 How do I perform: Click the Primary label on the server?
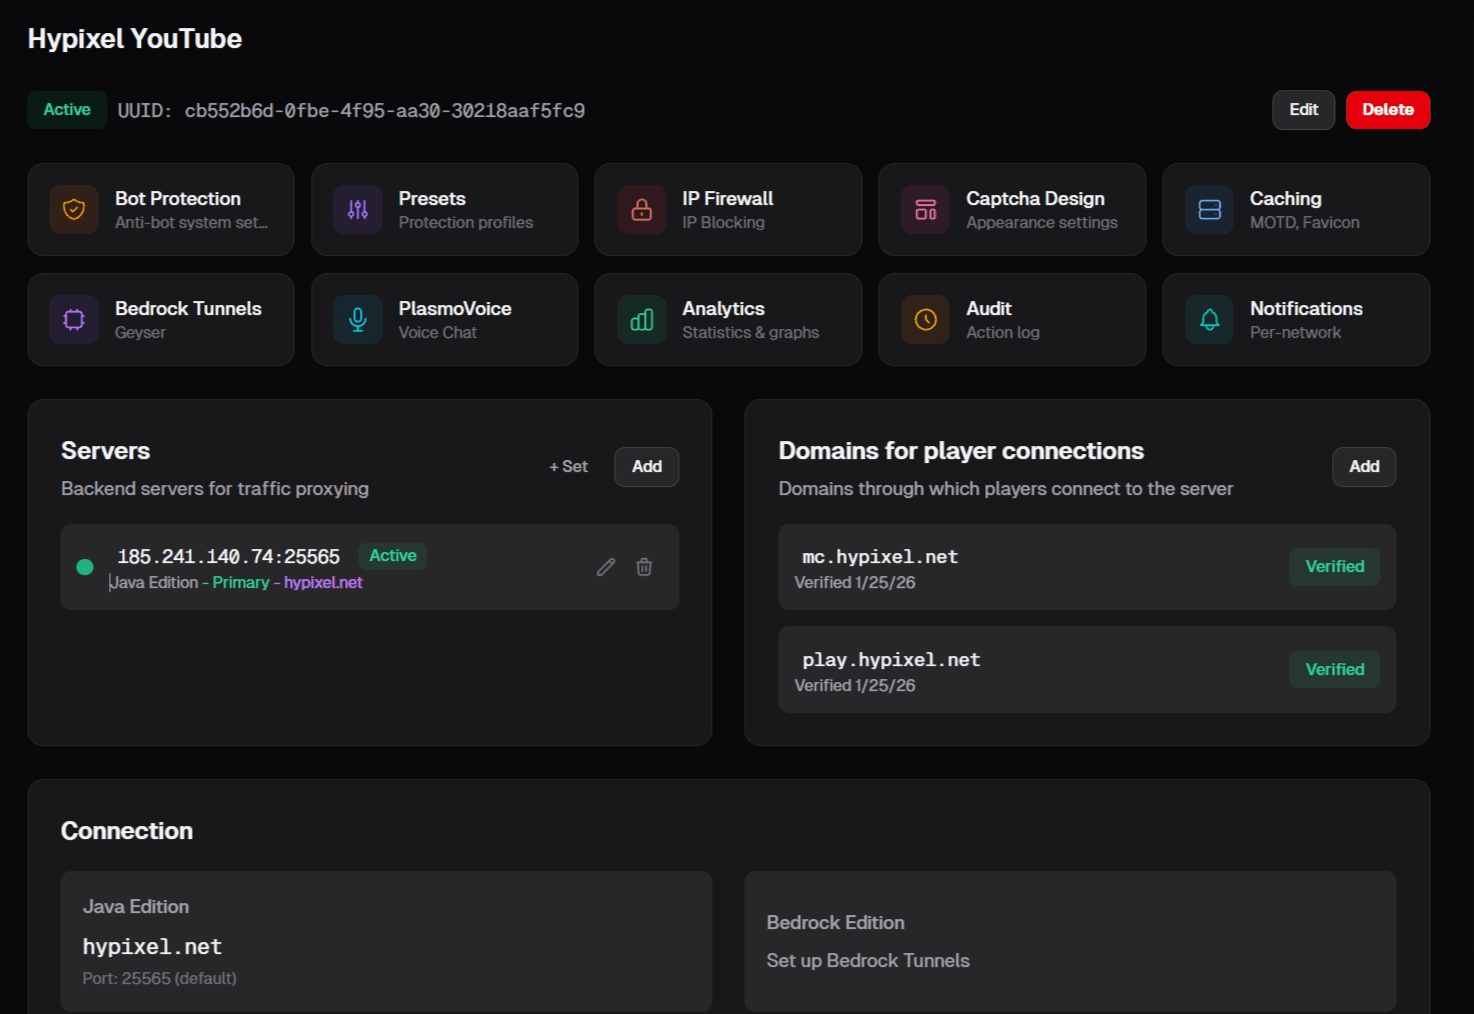click(241, 582)
